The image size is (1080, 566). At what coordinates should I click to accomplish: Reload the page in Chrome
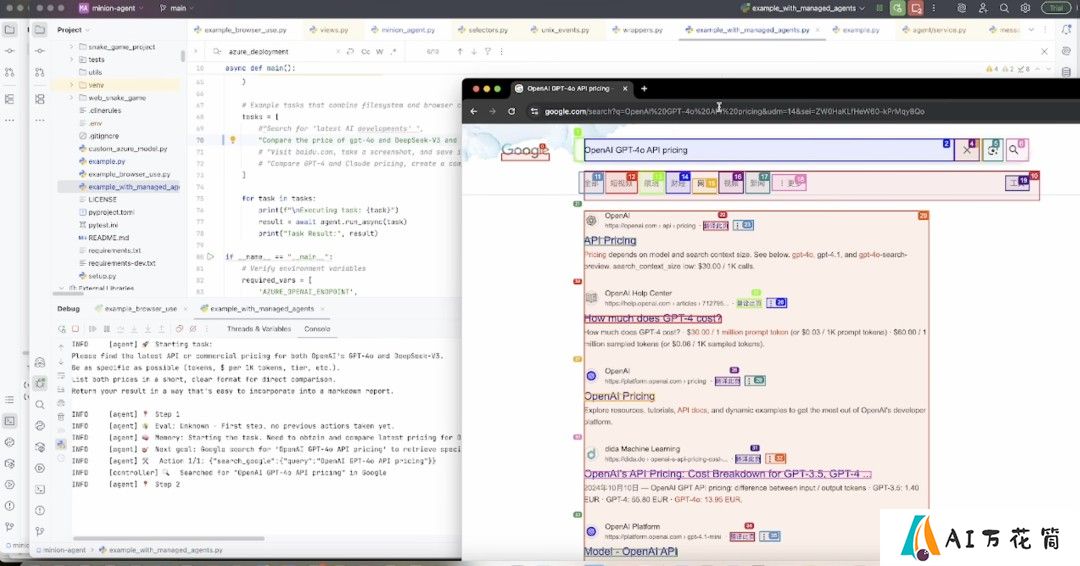[512, 112]
